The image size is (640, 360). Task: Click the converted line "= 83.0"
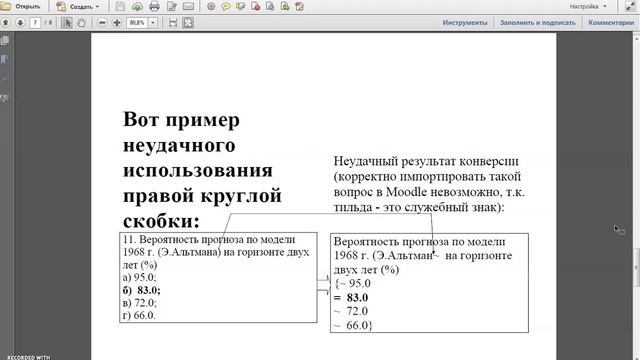click(351, 298)
